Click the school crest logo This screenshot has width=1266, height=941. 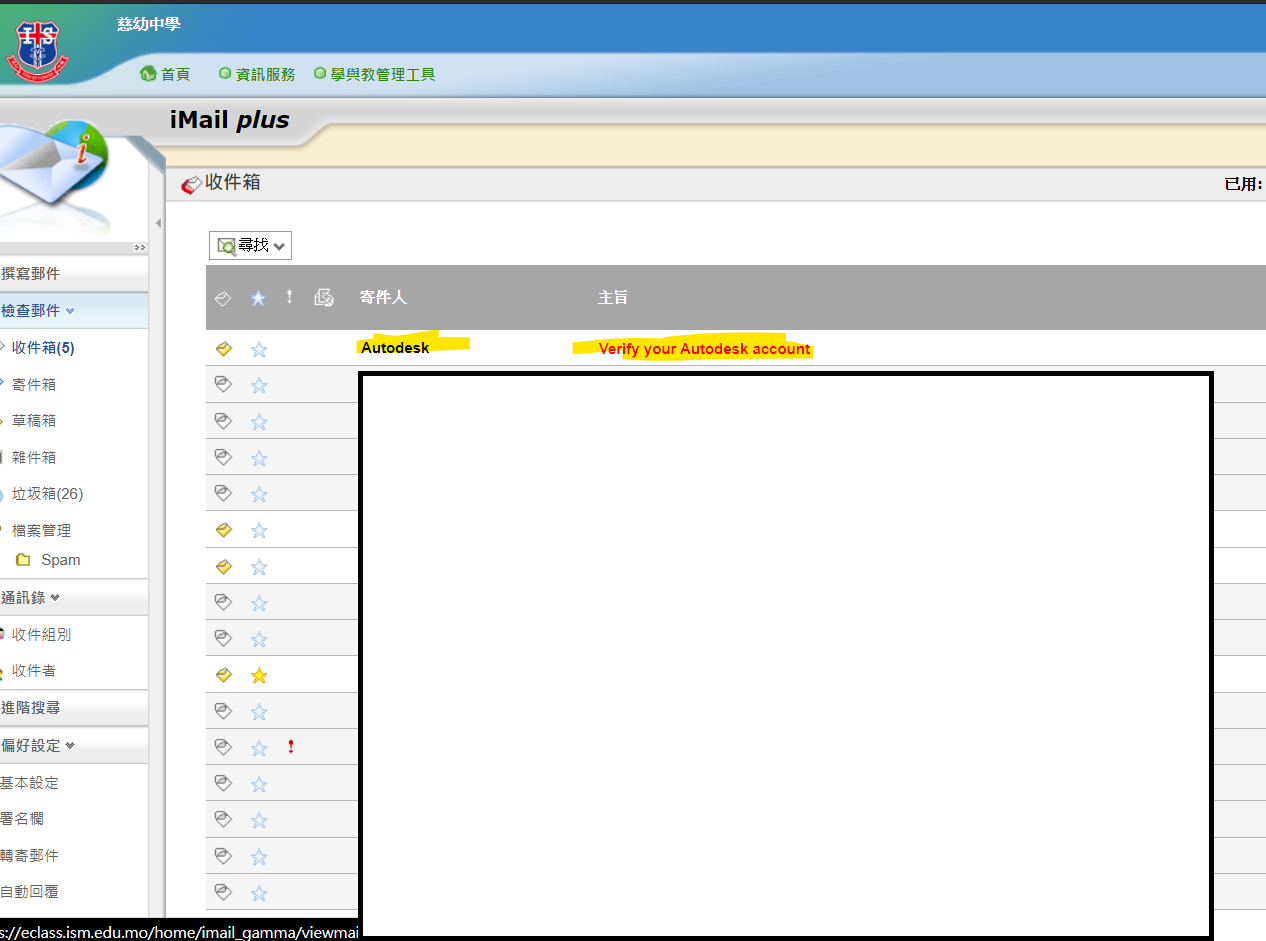(x=36, y=50)
